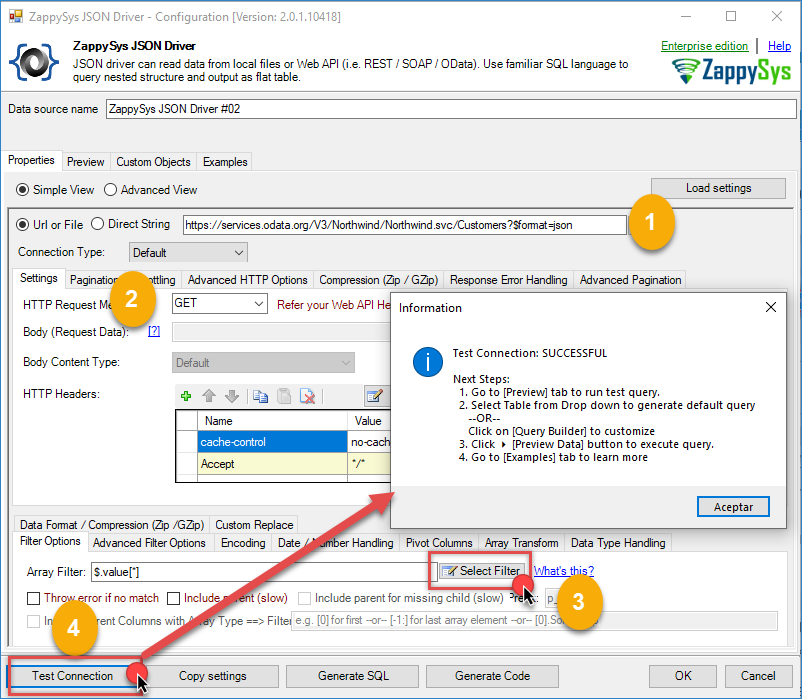Open the What's this? link

pos(564,571)
